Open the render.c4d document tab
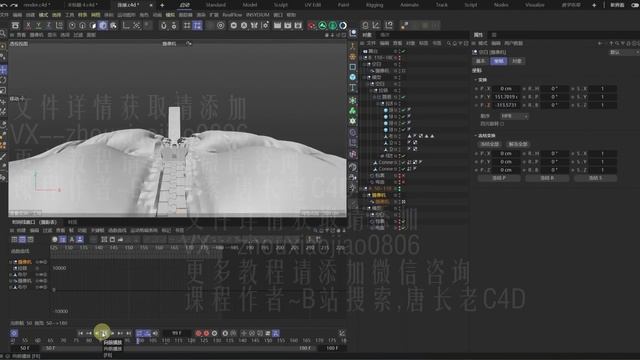Screen dimensions: 640x360 37,5
